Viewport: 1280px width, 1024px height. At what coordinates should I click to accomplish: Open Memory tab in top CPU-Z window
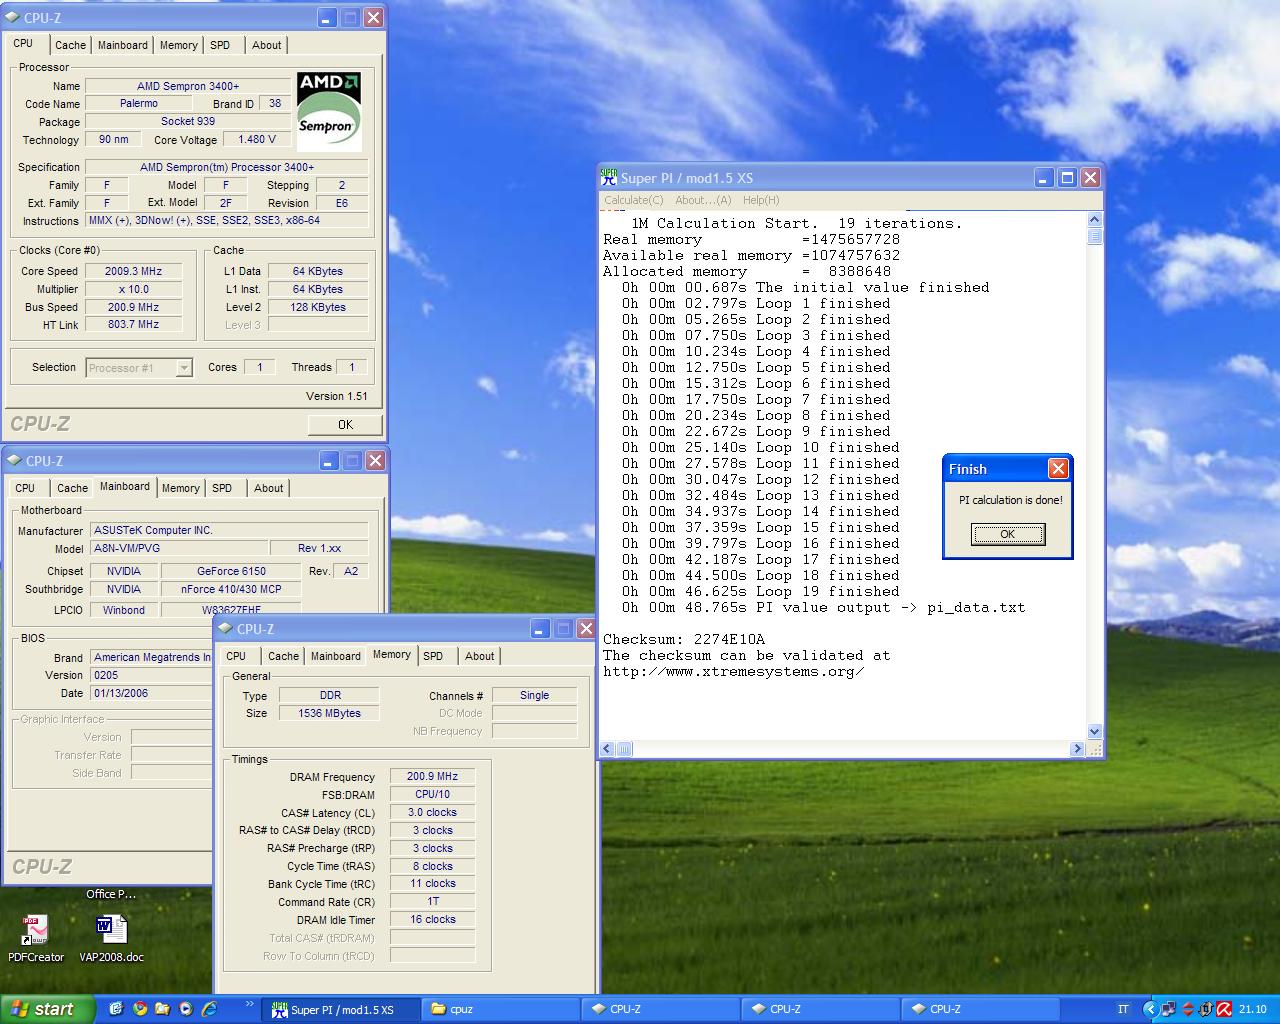point(178,45)
